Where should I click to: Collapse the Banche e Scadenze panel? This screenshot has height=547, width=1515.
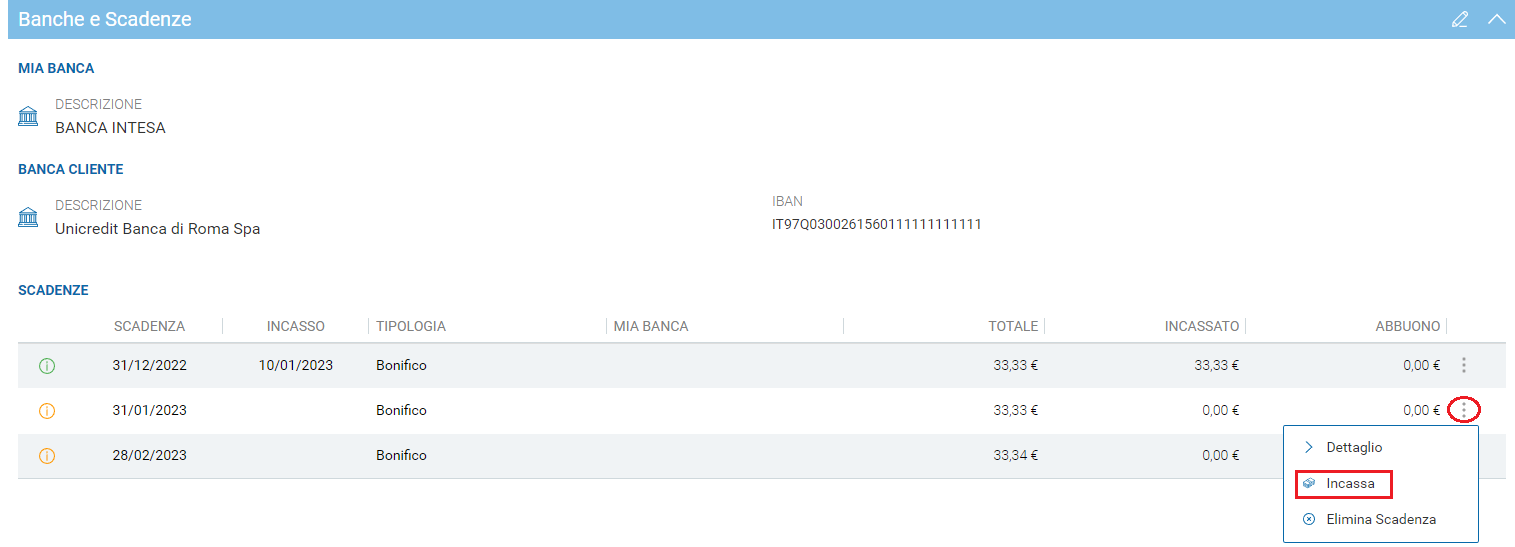pyautogui.click(x=1496, y=19)
